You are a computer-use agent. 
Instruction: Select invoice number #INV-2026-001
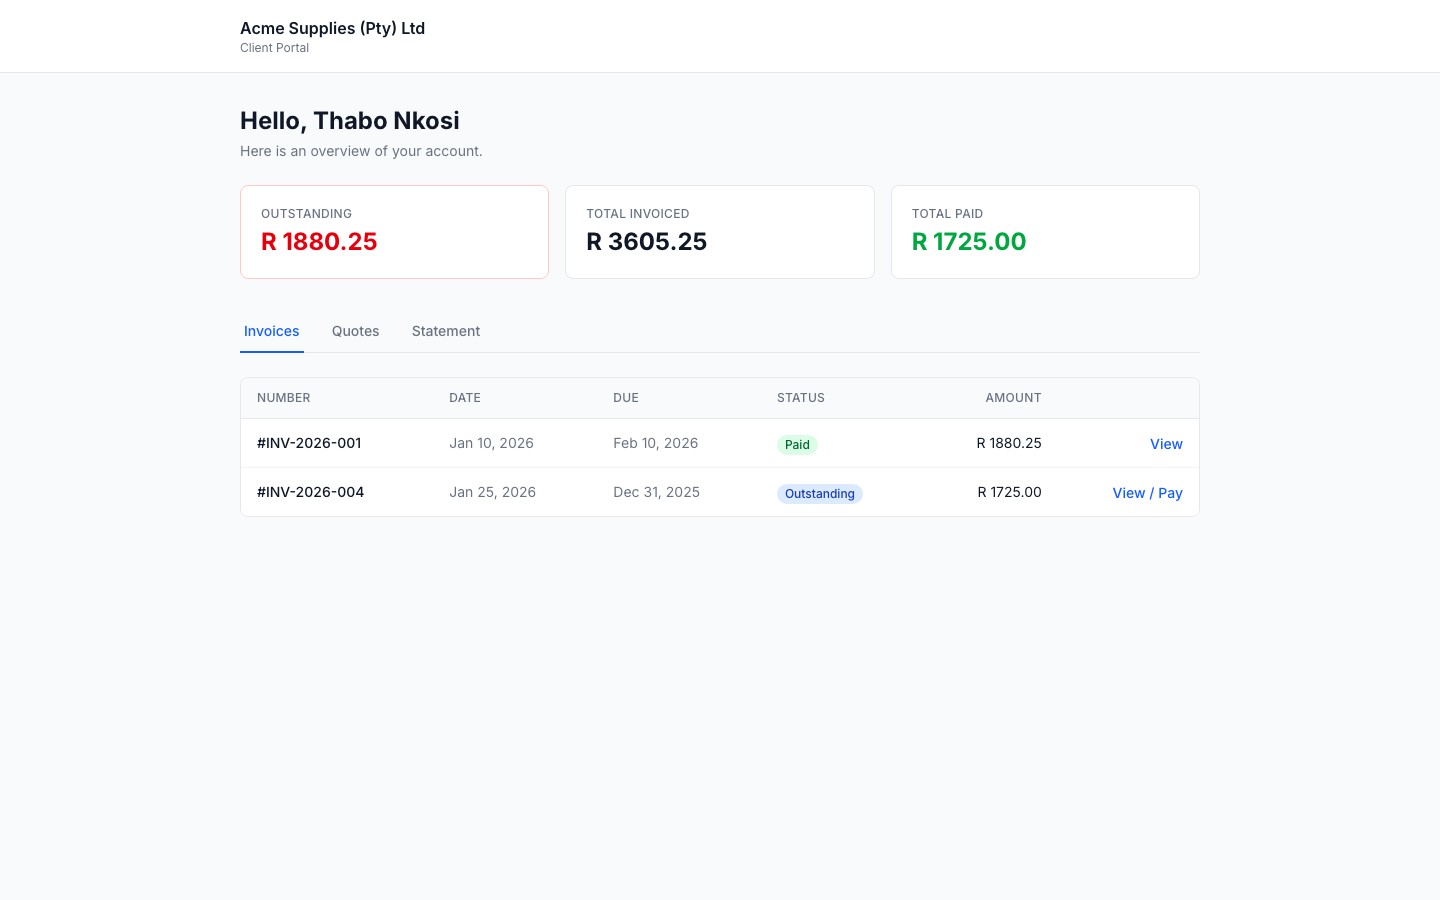pos(309,442)
